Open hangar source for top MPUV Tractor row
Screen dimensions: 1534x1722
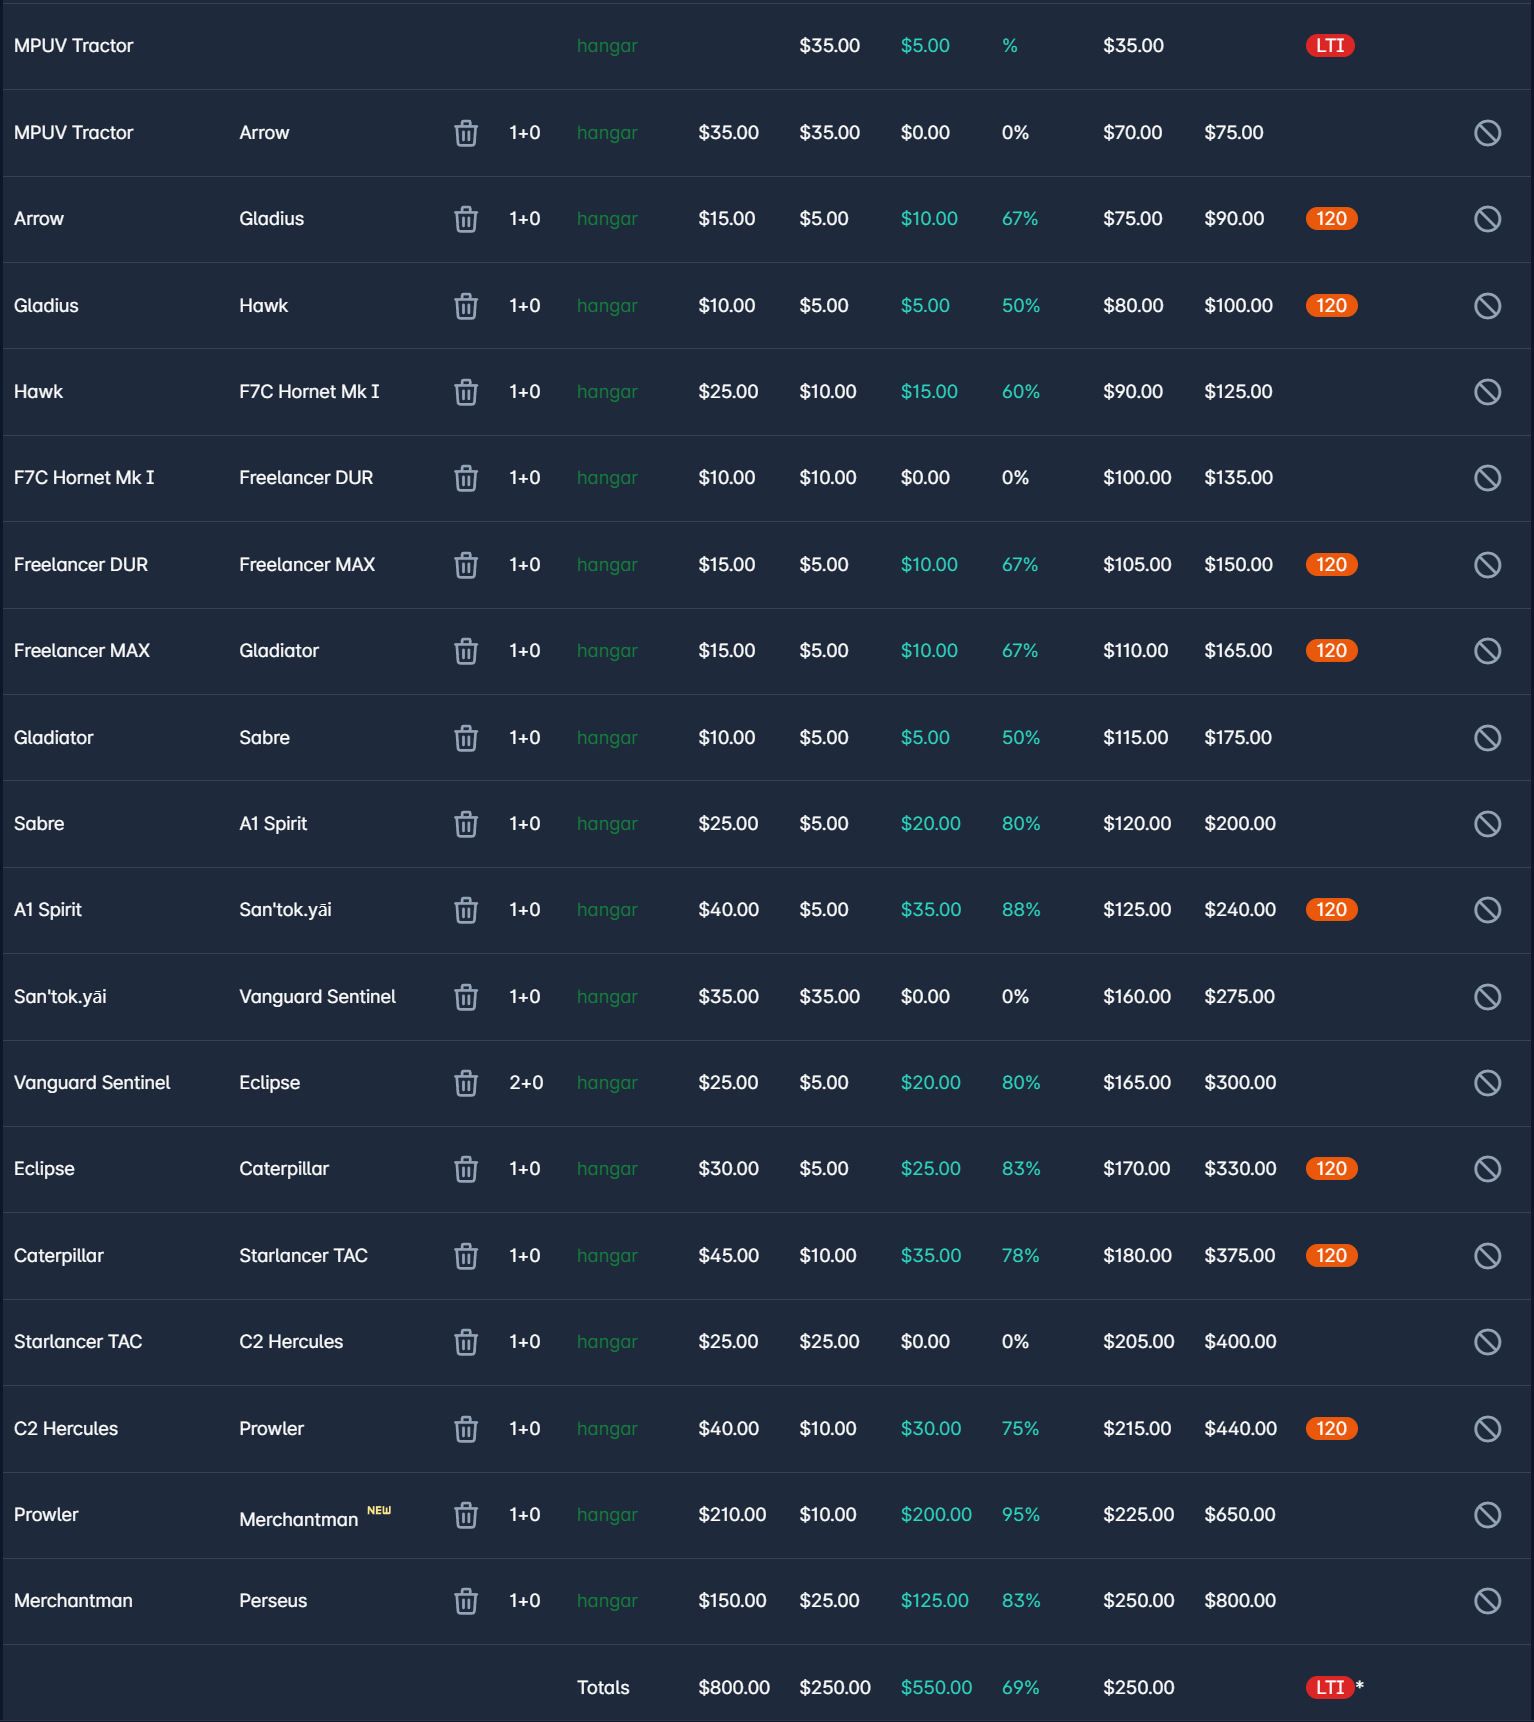tap(607, 46)
